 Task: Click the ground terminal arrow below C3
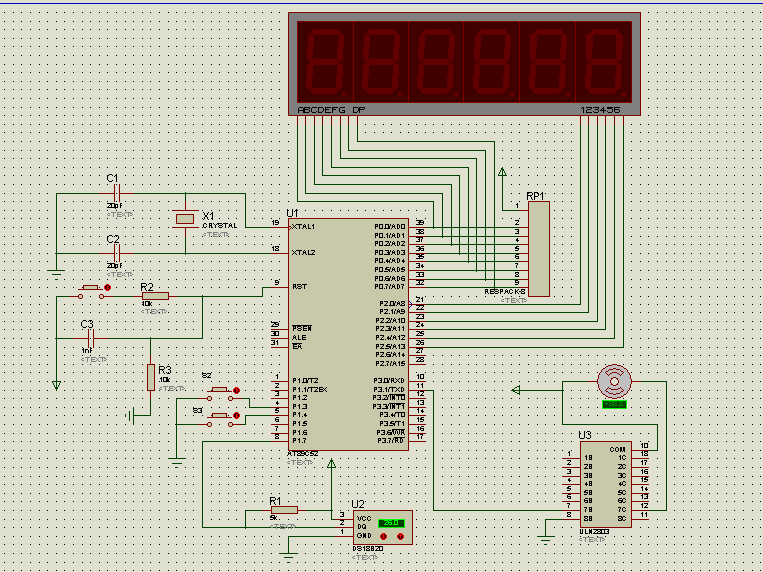click(56, 386)
